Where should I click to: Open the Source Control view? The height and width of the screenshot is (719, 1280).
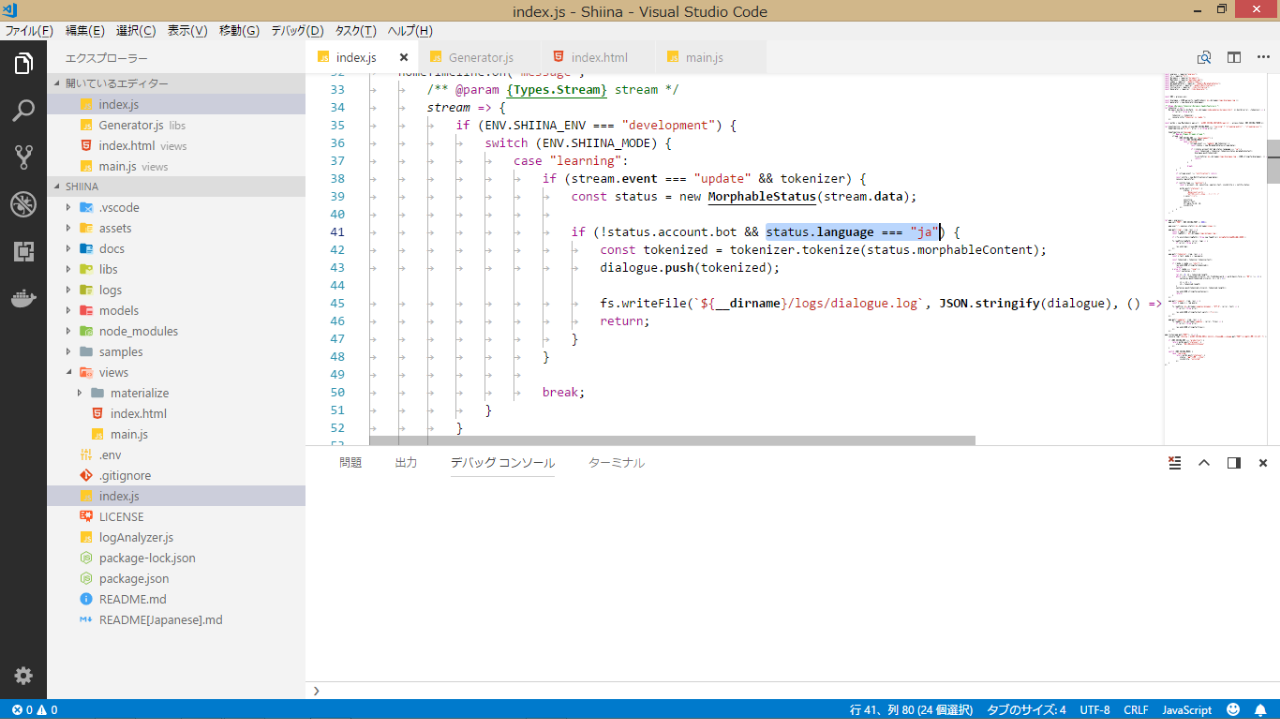23,157
